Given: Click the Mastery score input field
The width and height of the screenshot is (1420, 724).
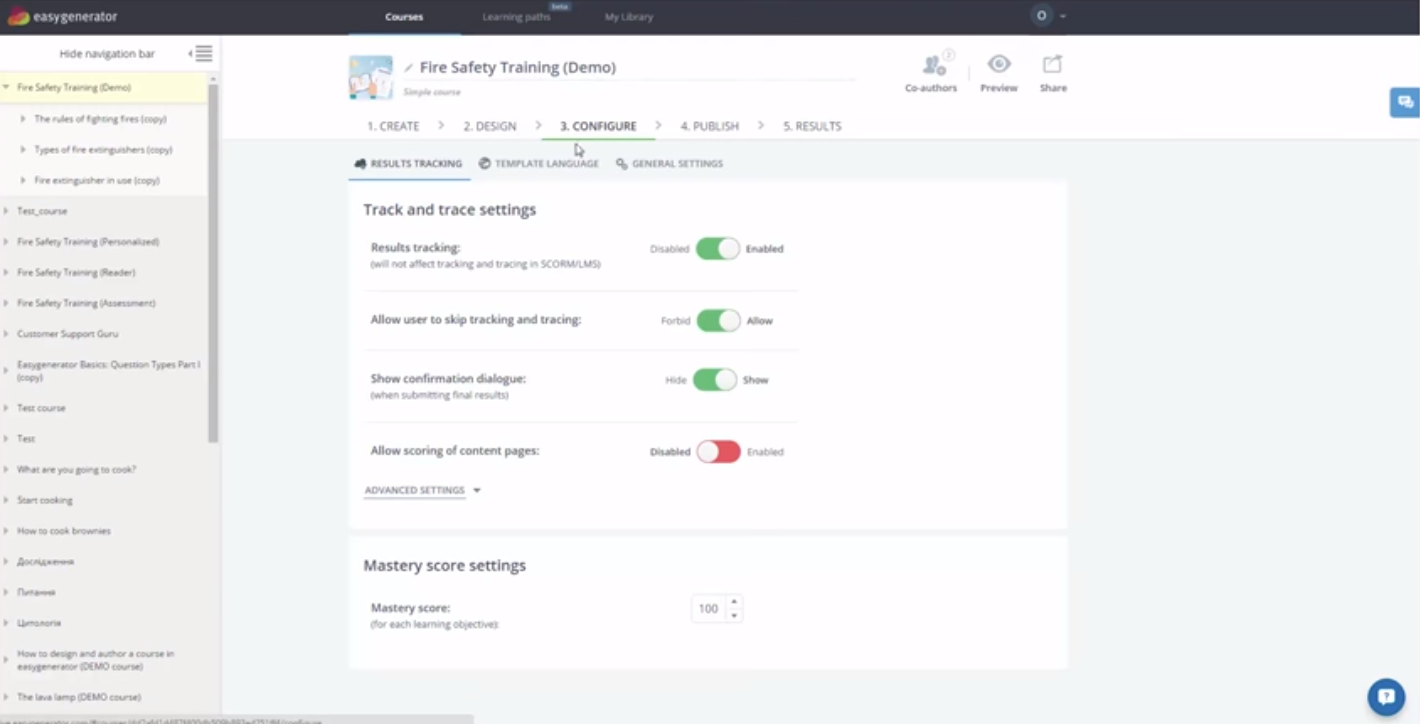Looking at the screenshot, I should click(x=709, y=609).
